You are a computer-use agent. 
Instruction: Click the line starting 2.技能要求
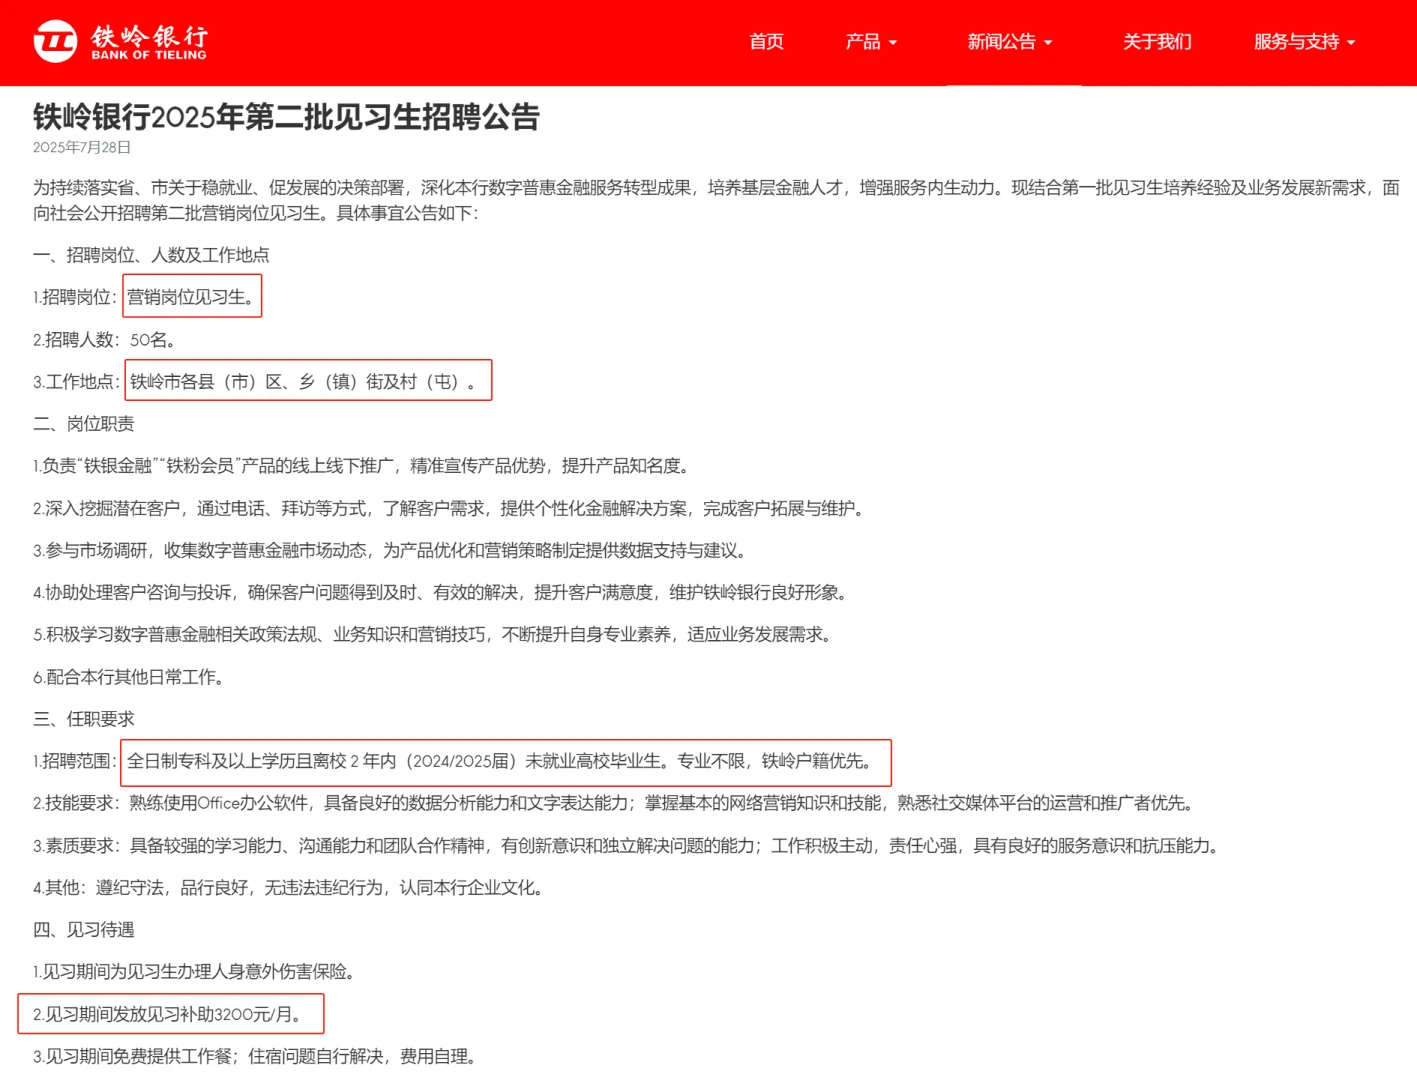pyautogui.click(x=613, y=804)
